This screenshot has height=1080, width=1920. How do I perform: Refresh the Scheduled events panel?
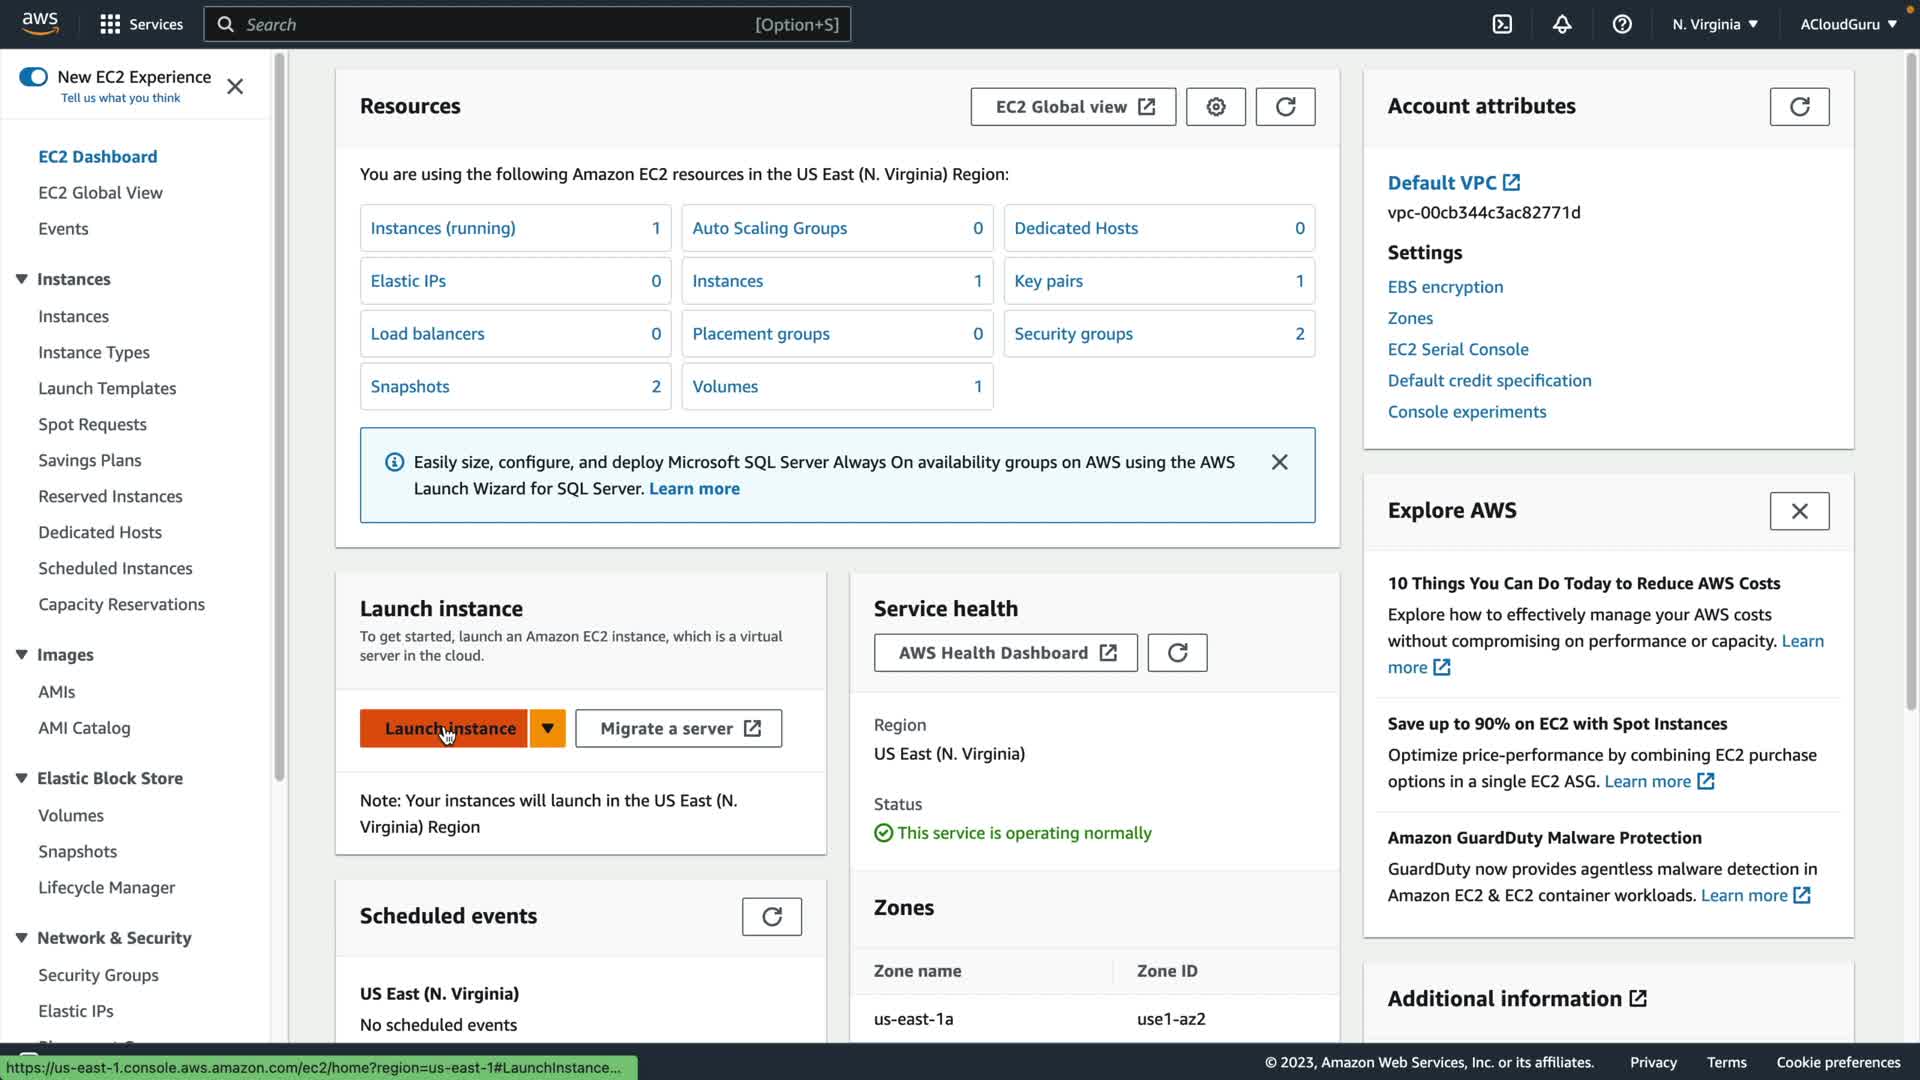[x=771, y=917]
